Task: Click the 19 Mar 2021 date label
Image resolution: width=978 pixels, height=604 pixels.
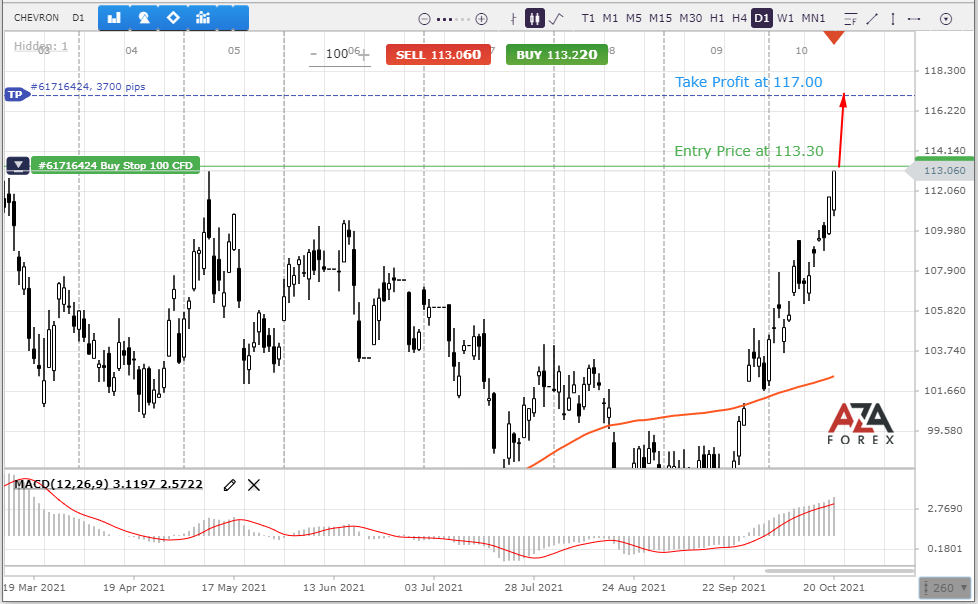Action: pyautogui.click(x=34, y=588)
